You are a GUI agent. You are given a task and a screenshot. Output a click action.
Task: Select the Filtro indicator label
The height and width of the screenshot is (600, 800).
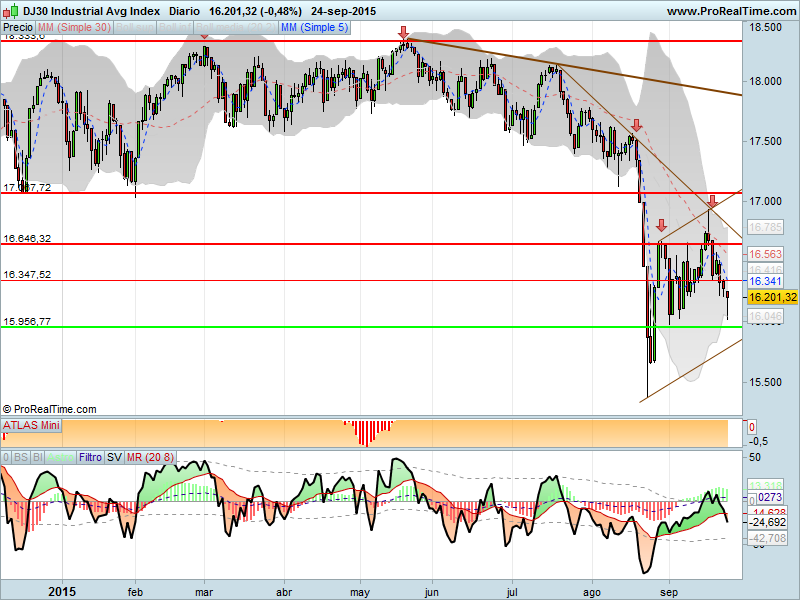click(90, 457)
